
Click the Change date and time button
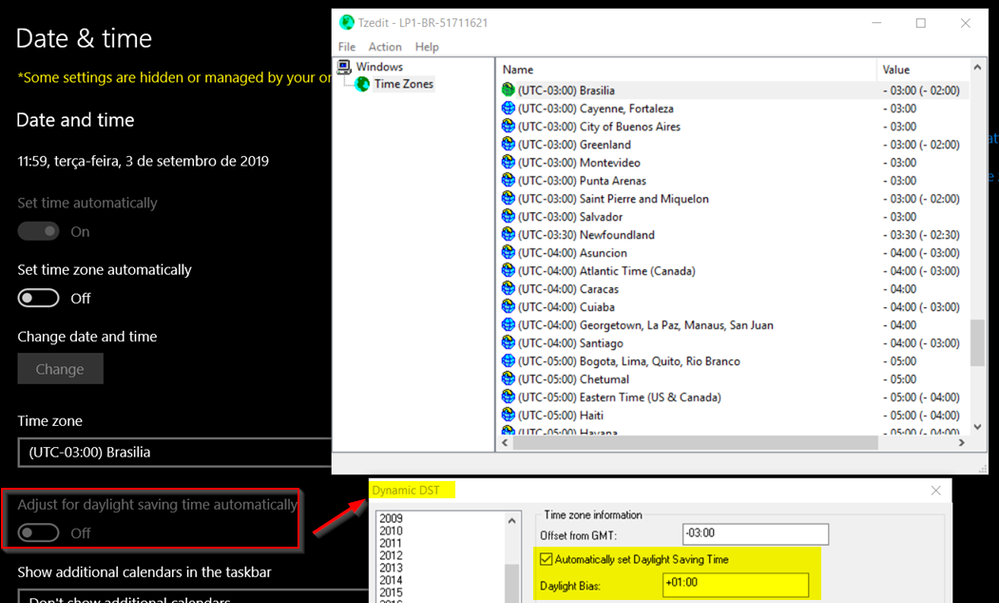(60, 369)
